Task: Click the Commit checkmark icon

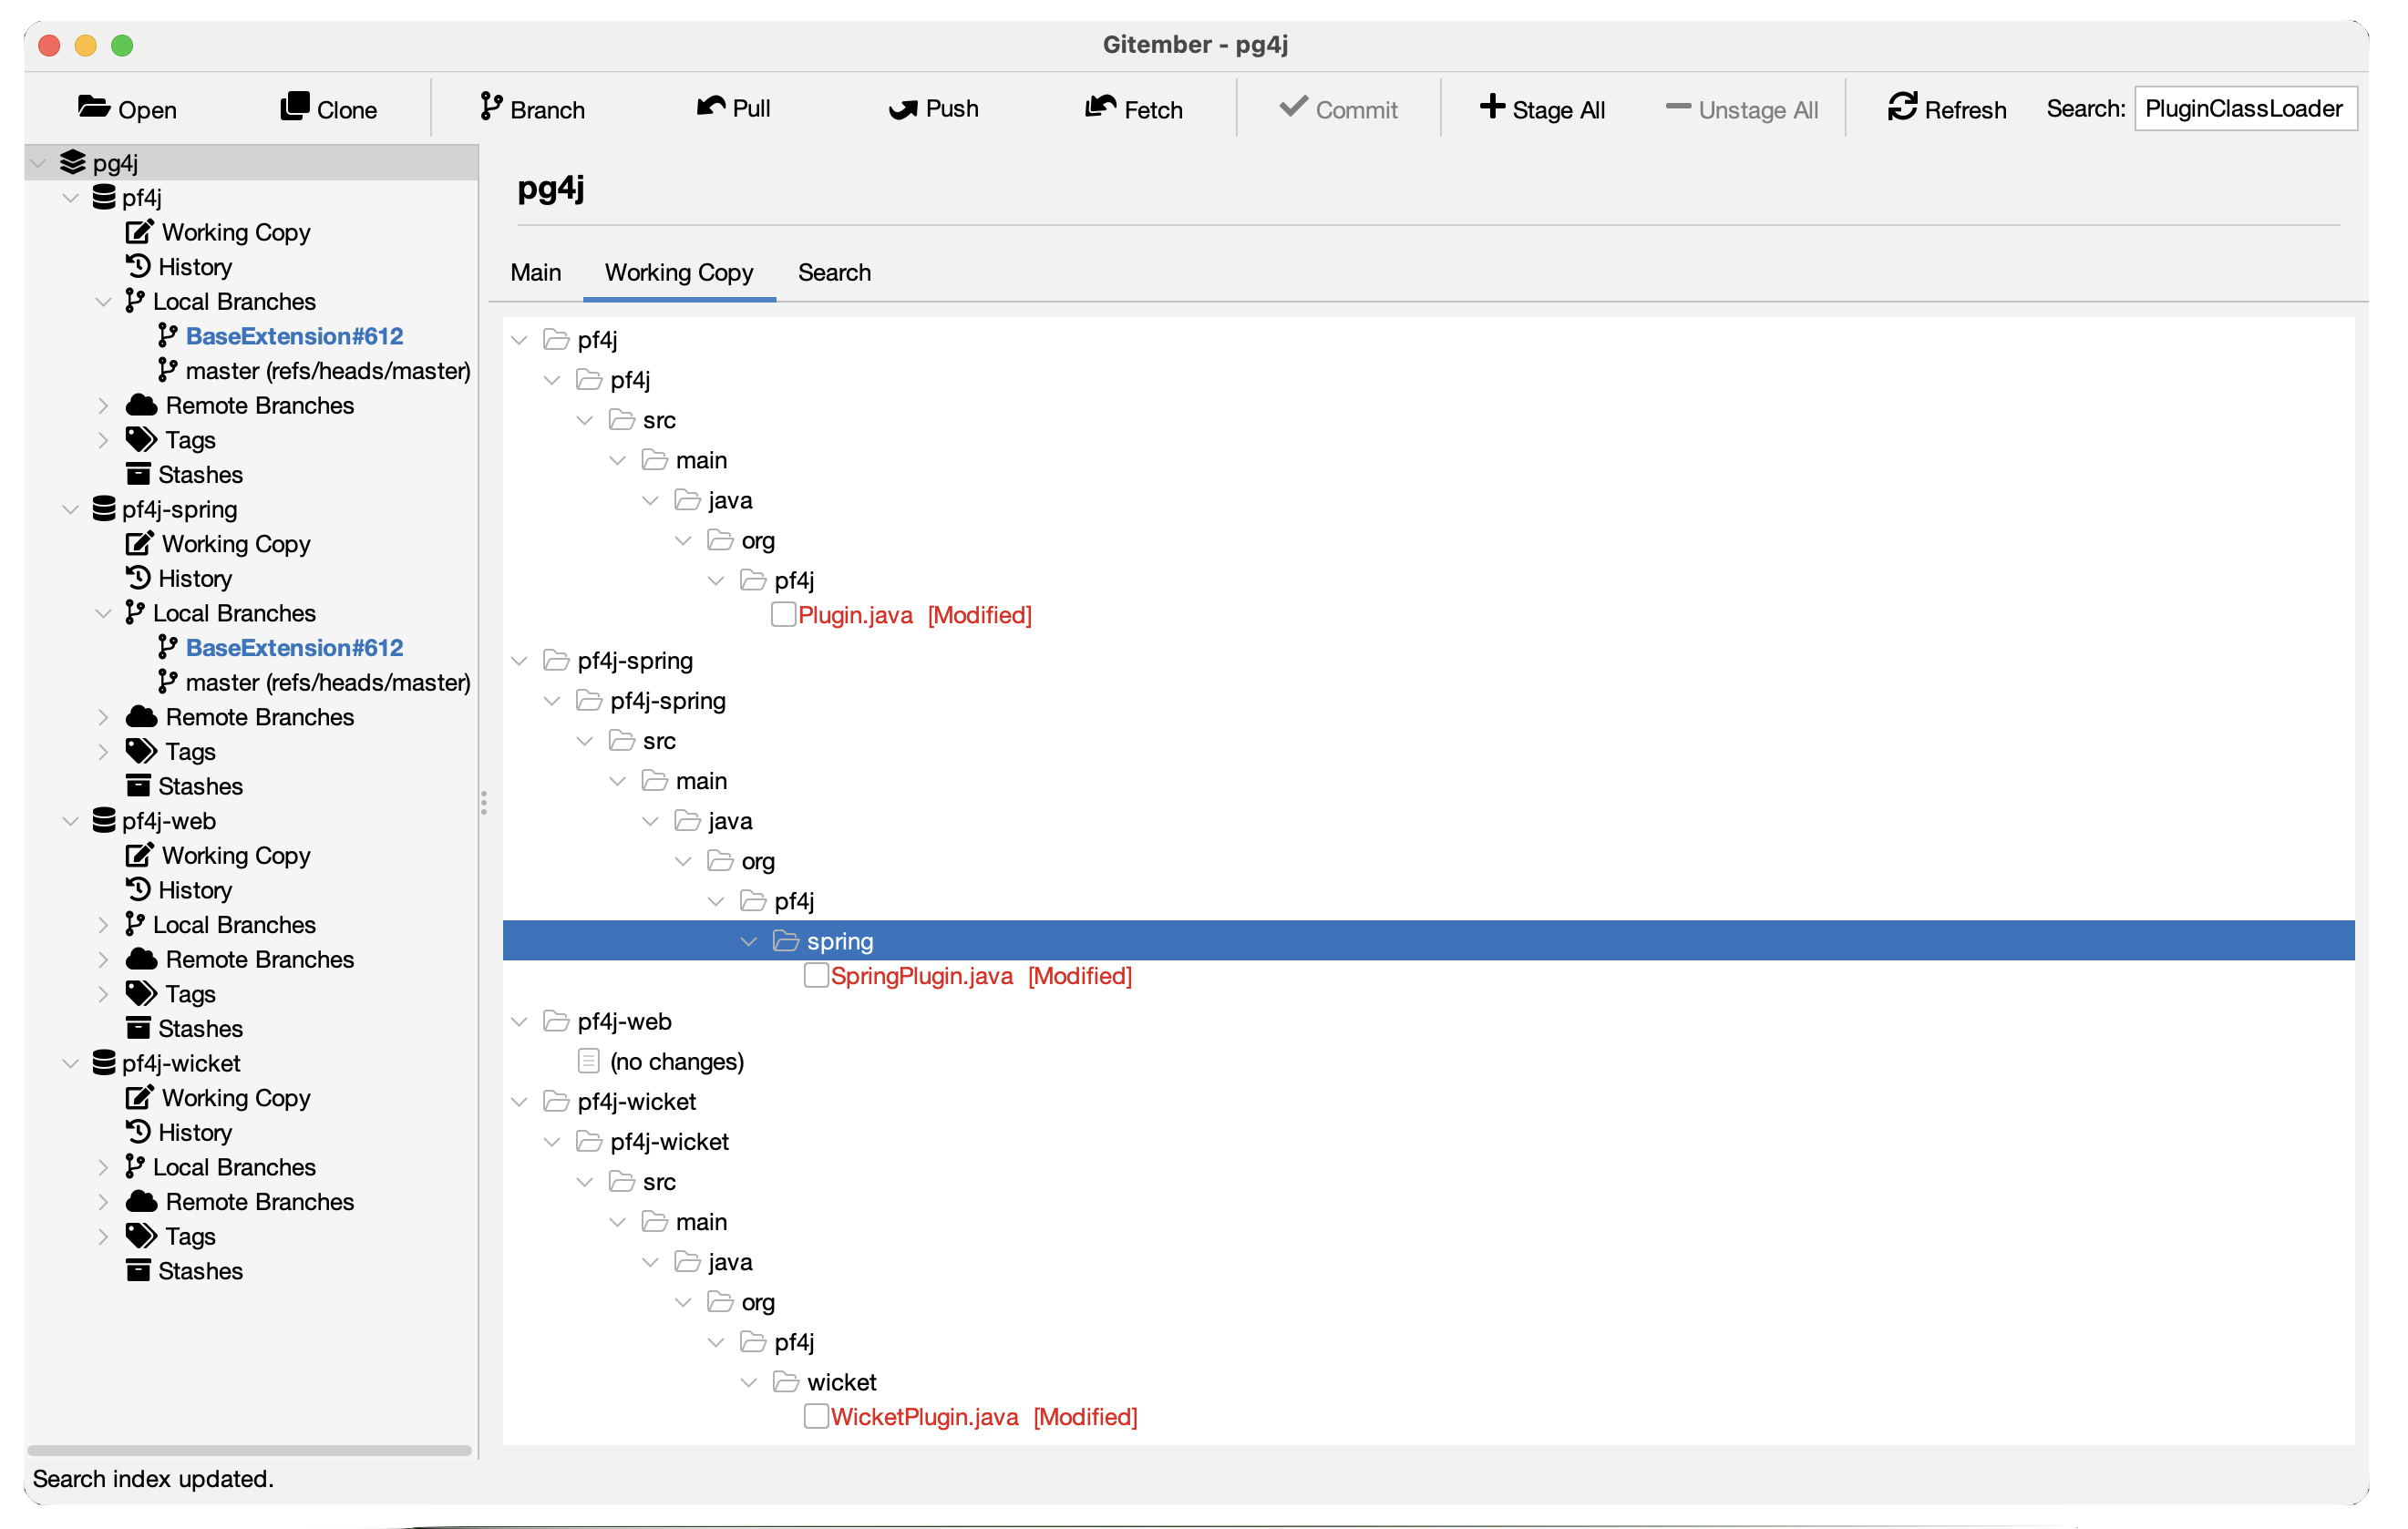Action: [1293, 107]
